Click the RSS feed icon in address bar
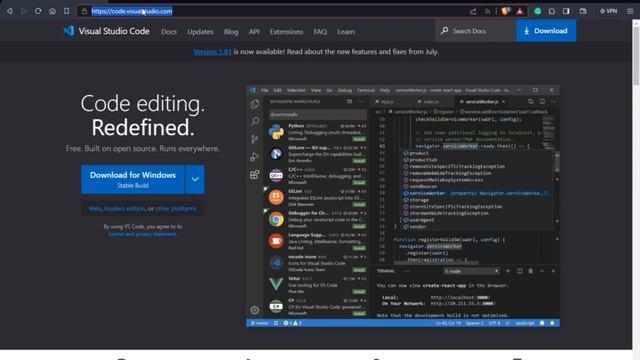The width and height of the screenshot is (640, 360). click(x=487, y=11)
